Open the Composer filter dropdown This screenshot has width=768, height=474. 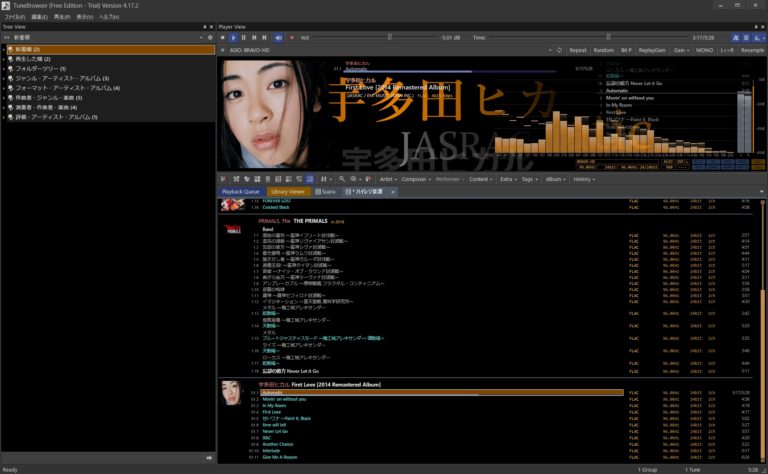[x=416, y=179]
